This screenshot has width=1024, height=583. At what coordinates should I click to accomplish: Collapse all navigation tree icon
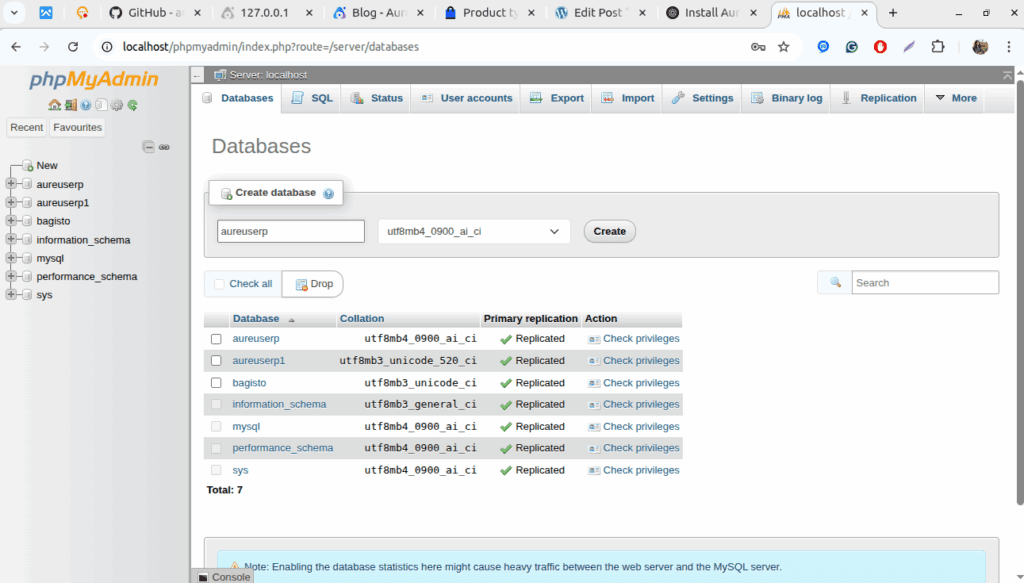pos(148,147)
